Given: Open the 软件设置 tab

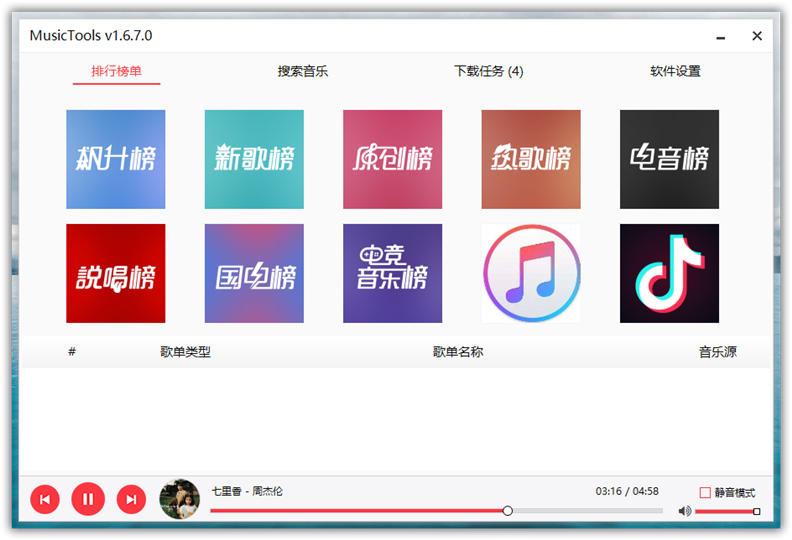Looking at the screenshot, I should (675, 72).
